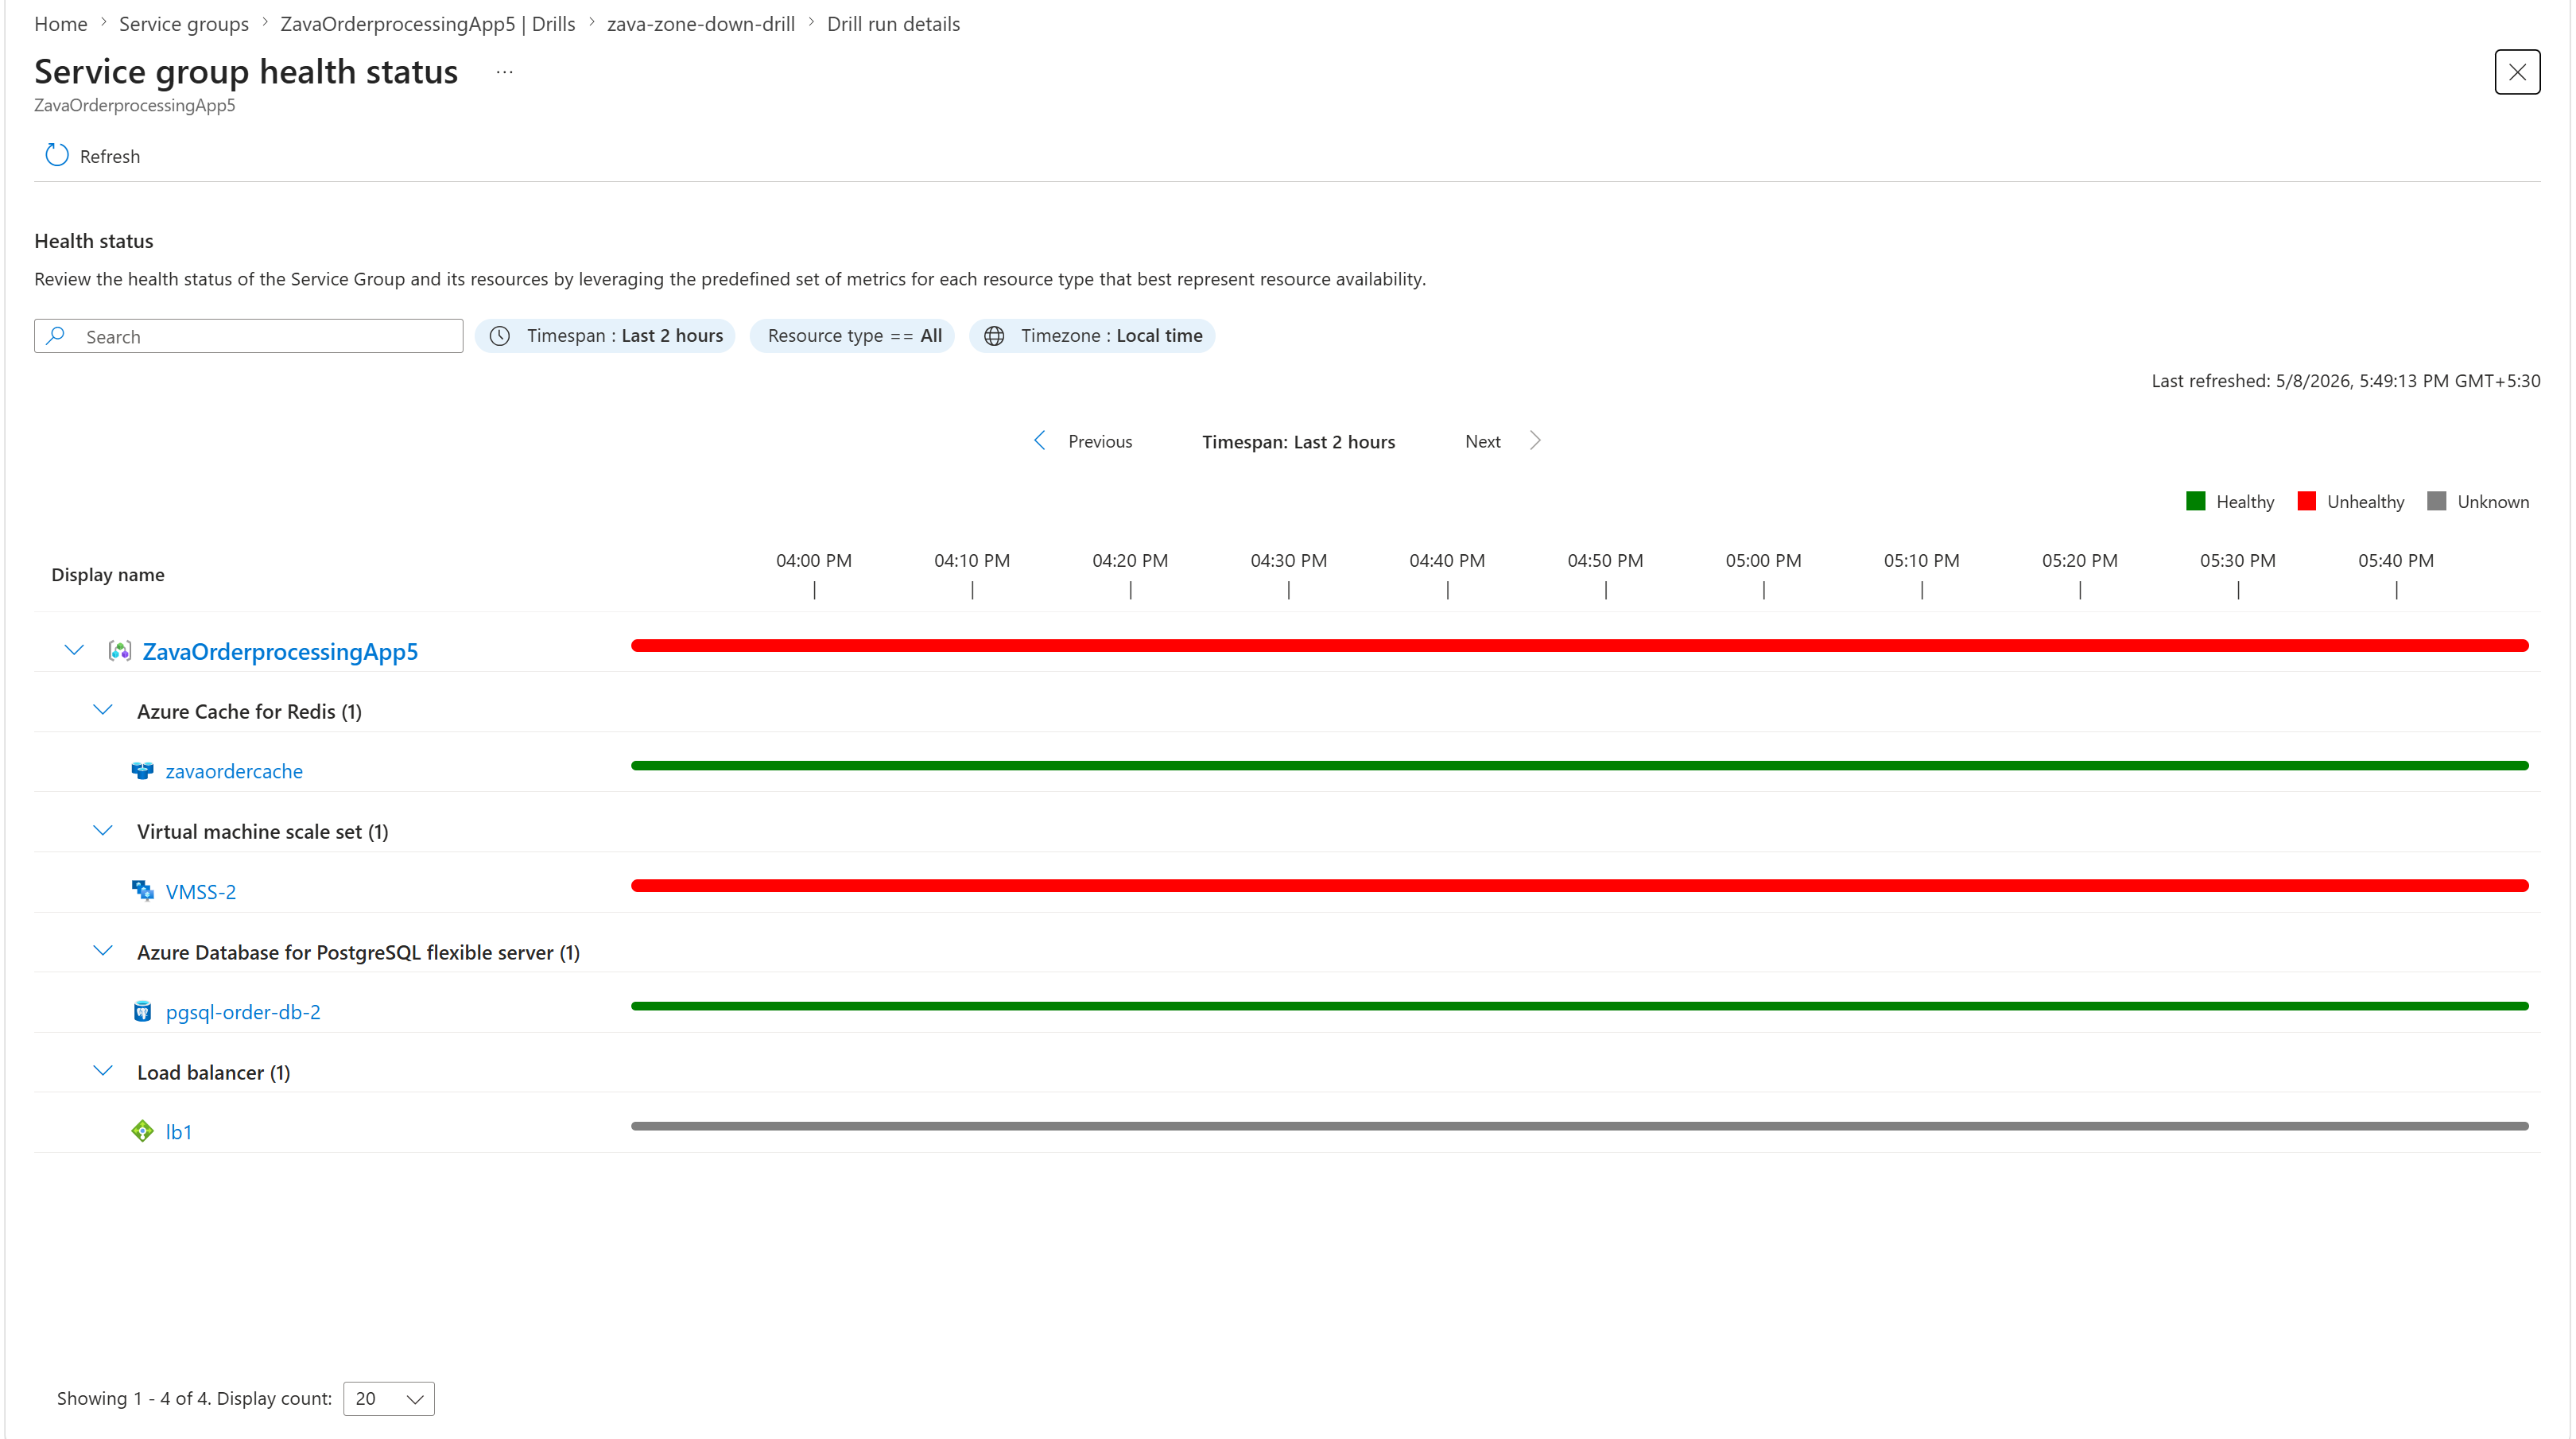This screenshot has width=2576, height=1439.
Task: Click the 'Showing 1 - 4 of 4' text
Action: pyautogui.click(x=132, y=1399)
